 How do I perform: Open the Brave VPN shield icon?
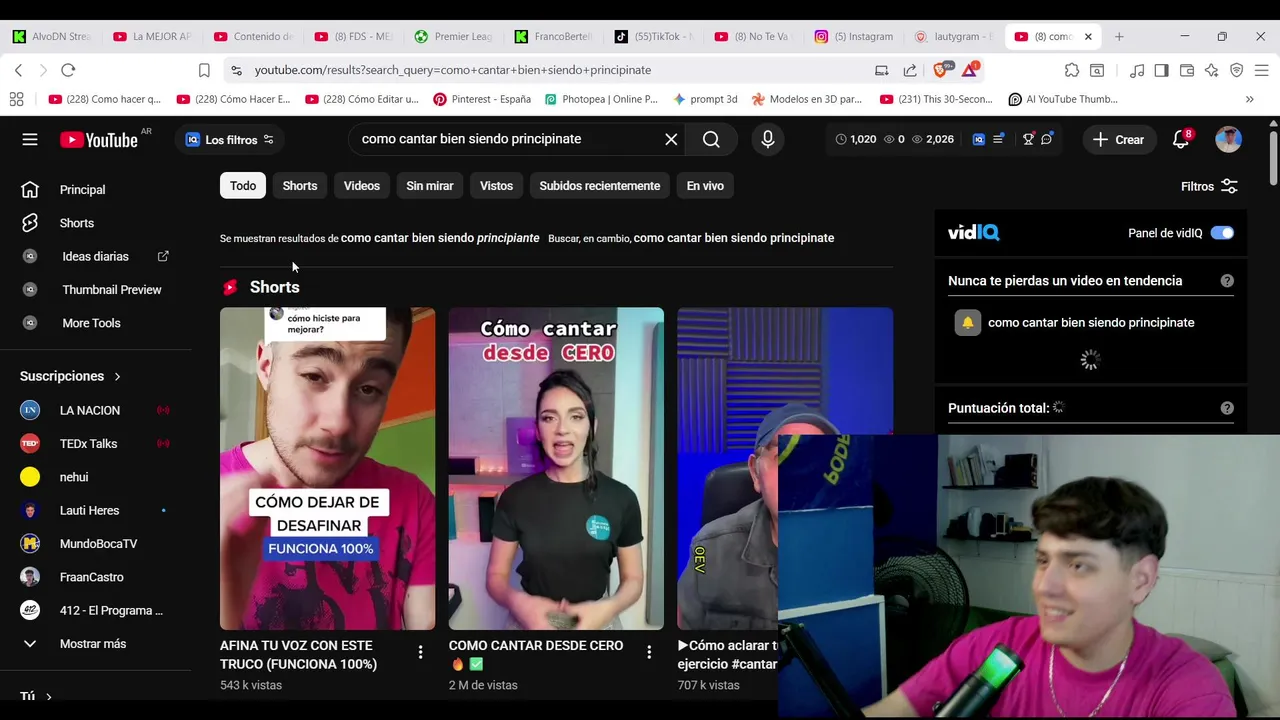click(1236, 70)
